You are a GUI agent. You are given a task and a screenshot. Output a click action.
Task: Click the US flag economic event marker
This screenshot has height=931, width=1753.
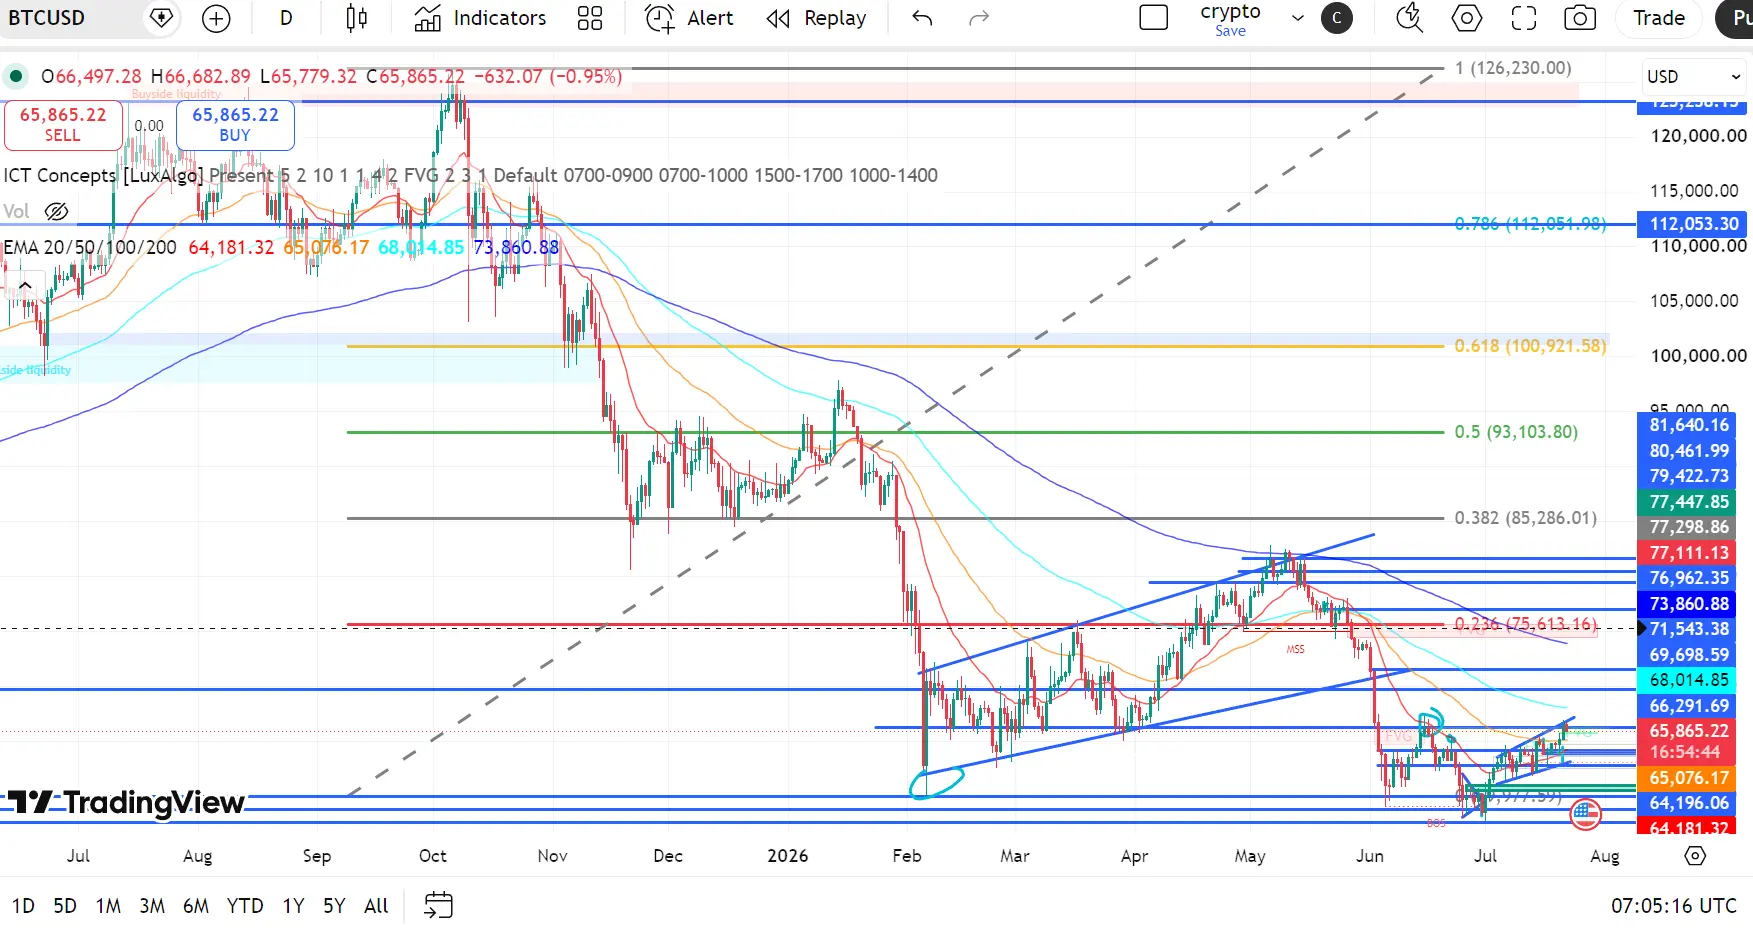[1586, 815]
